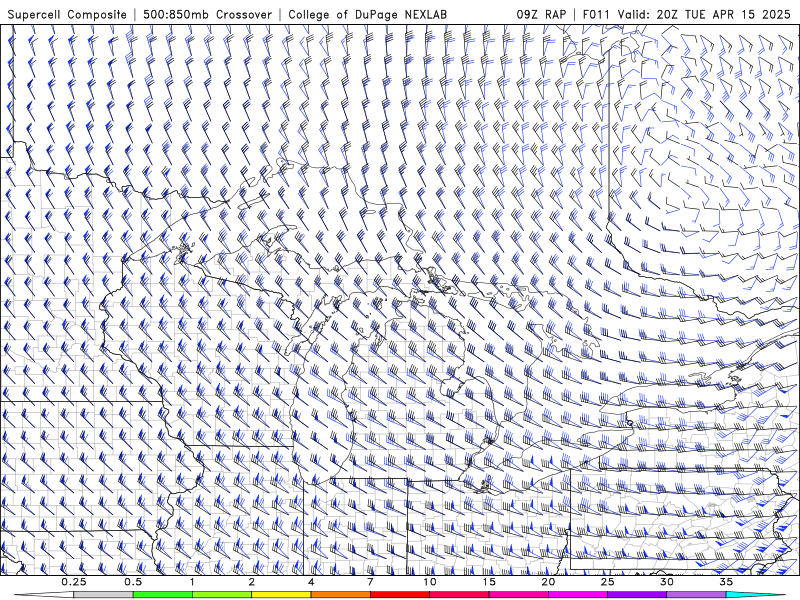Click the 10 color scale label
The height and width of the screenshot is (600, 800).
pos(430,582)
